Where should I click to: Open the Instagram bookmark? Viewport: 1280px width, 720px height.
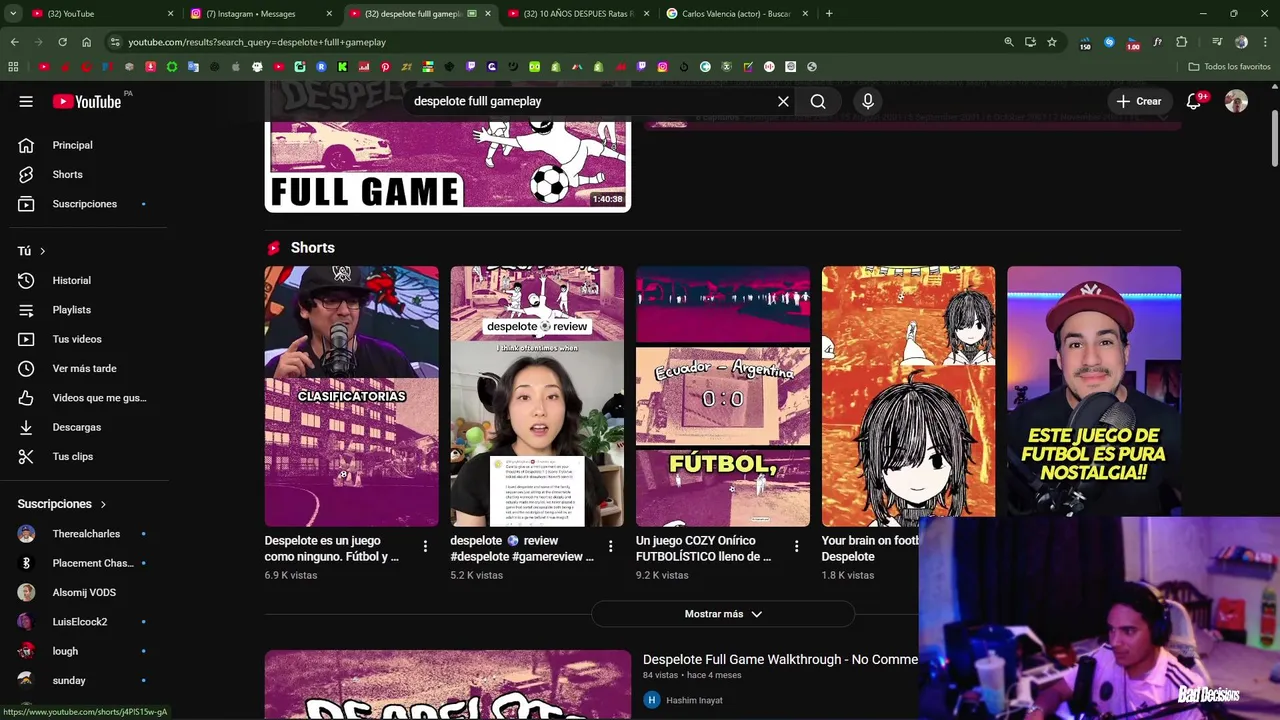(662, 67)
